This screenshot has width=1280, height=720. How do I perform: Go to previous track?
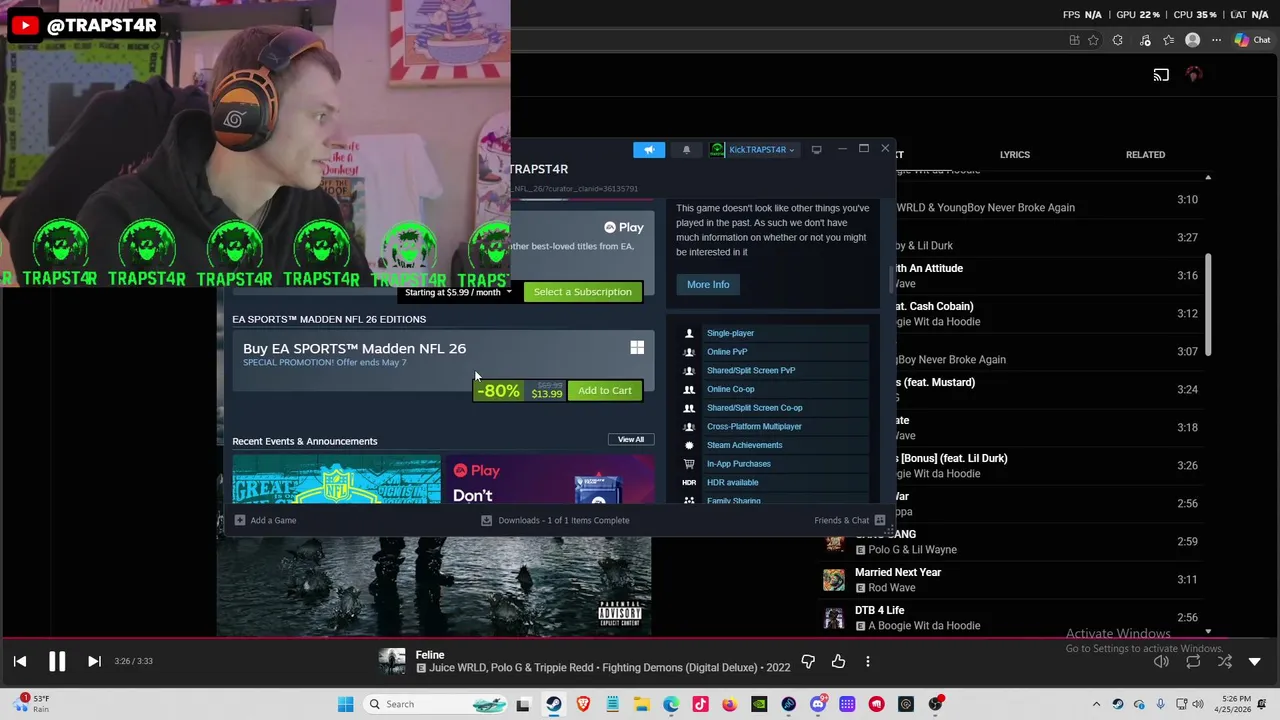[x=20, y=661]
